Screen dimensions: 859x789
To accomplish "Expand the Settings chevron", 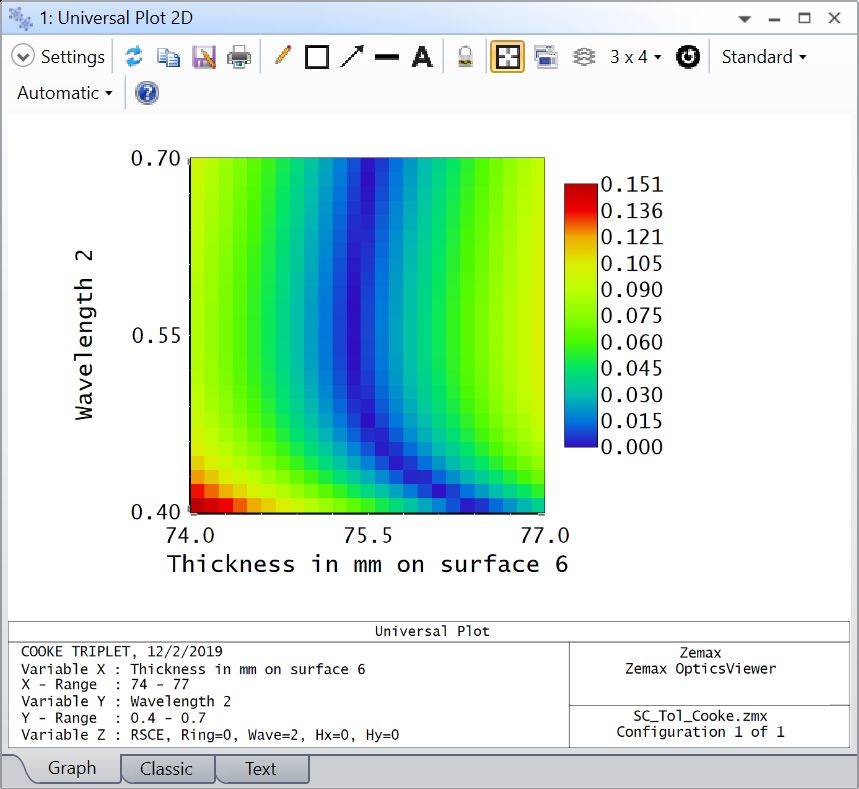I will coord(23,57).
